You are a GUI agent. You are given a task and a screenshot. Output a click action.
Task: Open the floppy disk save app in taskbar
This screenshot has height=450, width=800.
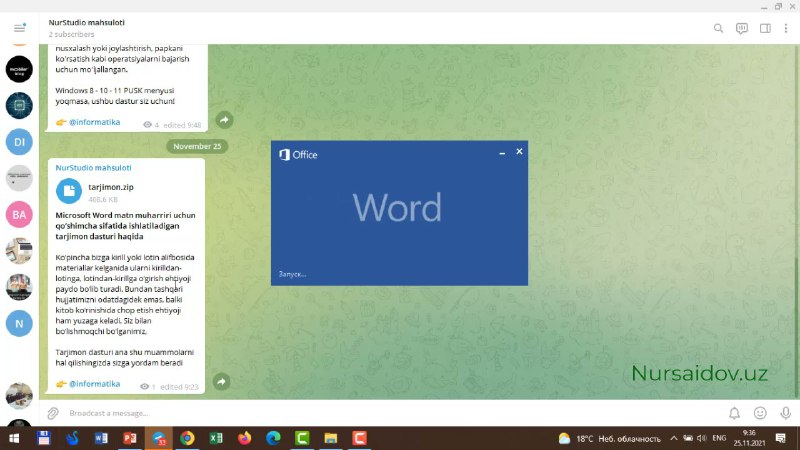click(x=43, y=438)
